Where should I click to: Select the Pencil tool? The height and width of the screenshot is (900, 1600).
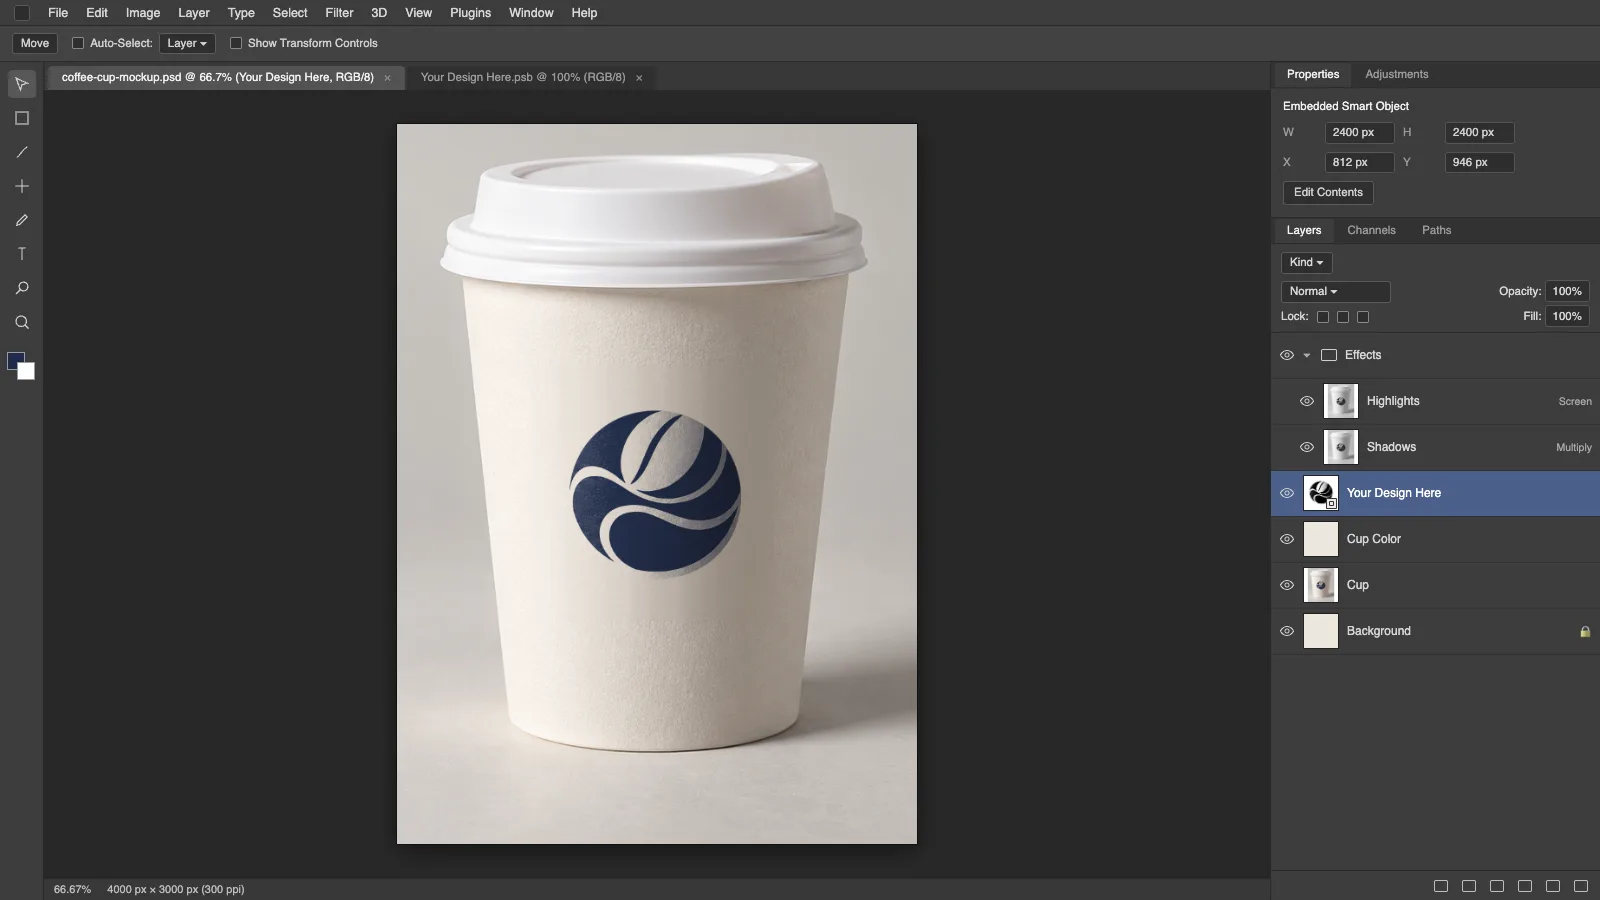[21, 220]
